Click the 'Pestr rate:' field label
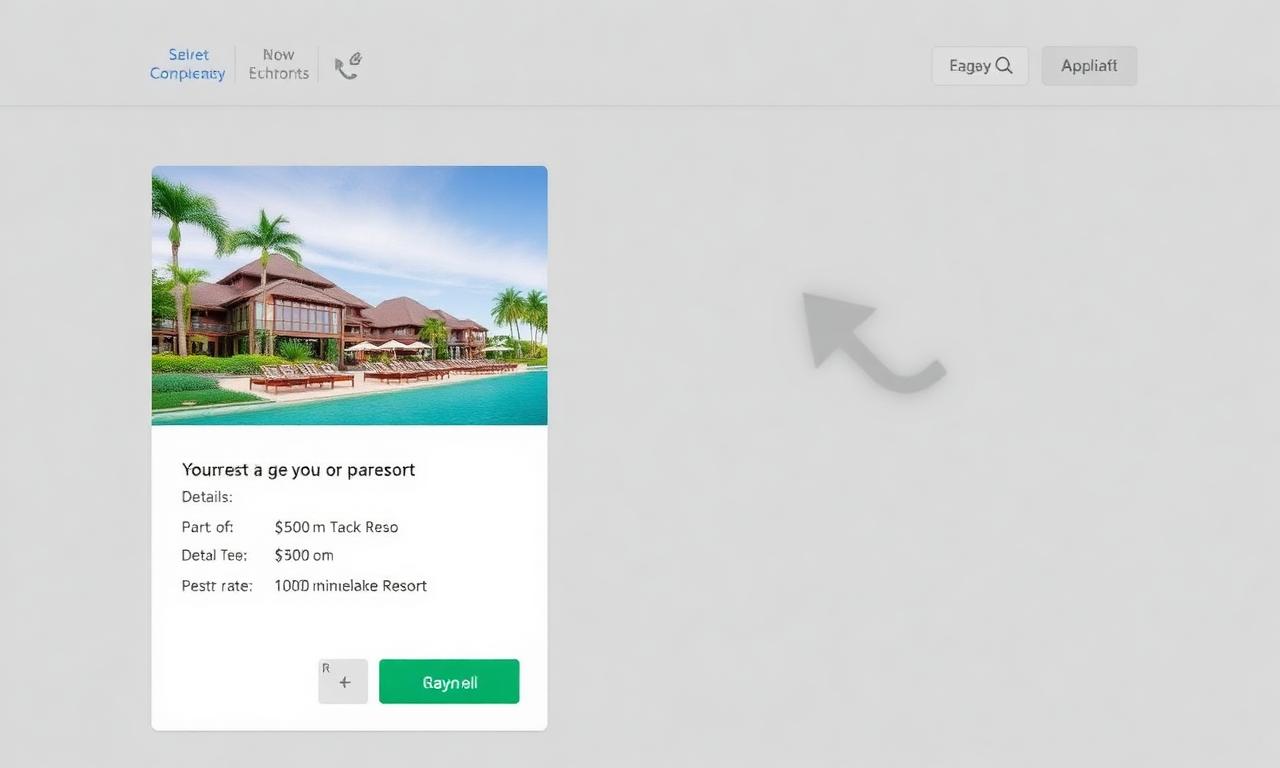The height and width of the screenshot is (768, 1280). point(217,586)
